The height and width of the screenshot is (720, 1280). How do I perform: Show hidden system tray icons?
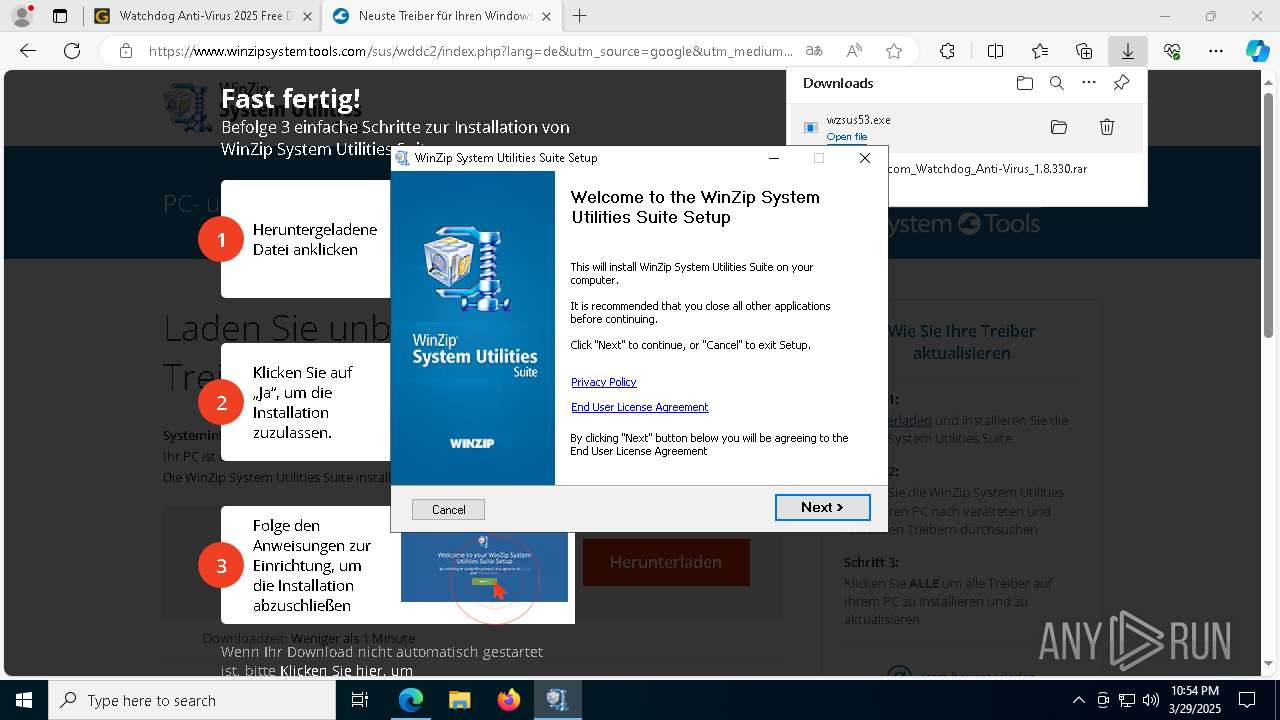[x=1078, y=700]
